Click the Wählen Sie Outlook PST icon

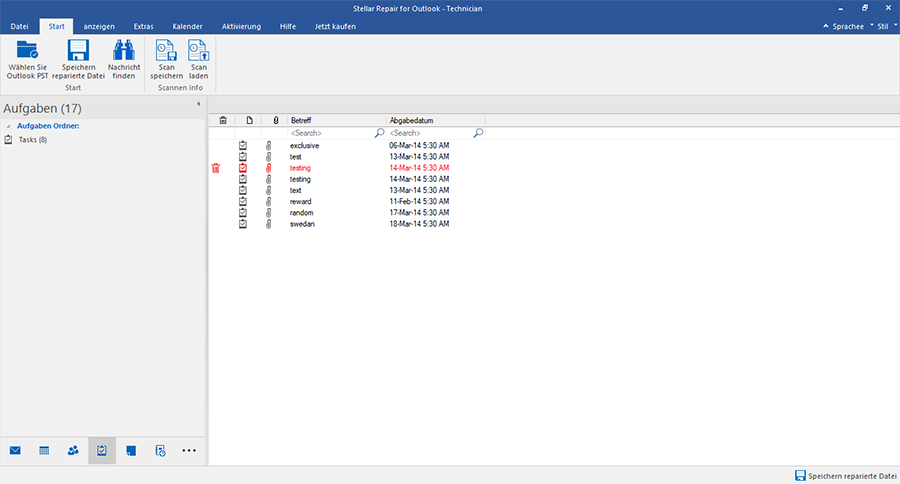[x=28, y=52]
